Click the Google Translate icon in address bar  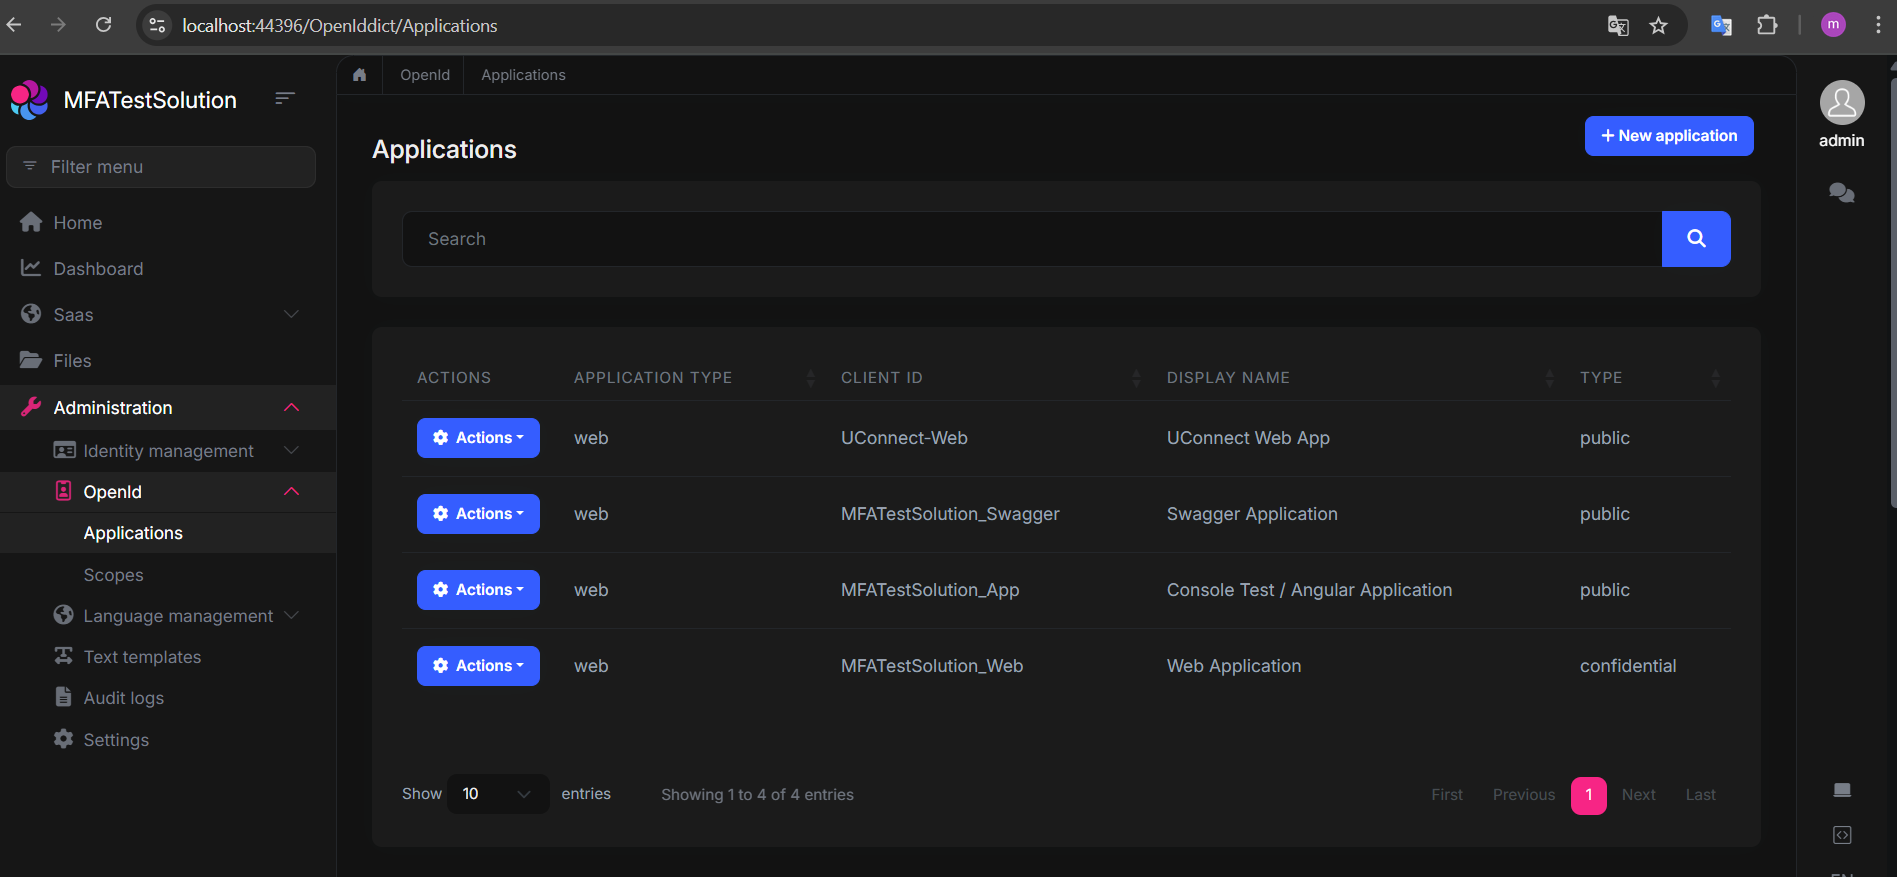click(1617, 26)
